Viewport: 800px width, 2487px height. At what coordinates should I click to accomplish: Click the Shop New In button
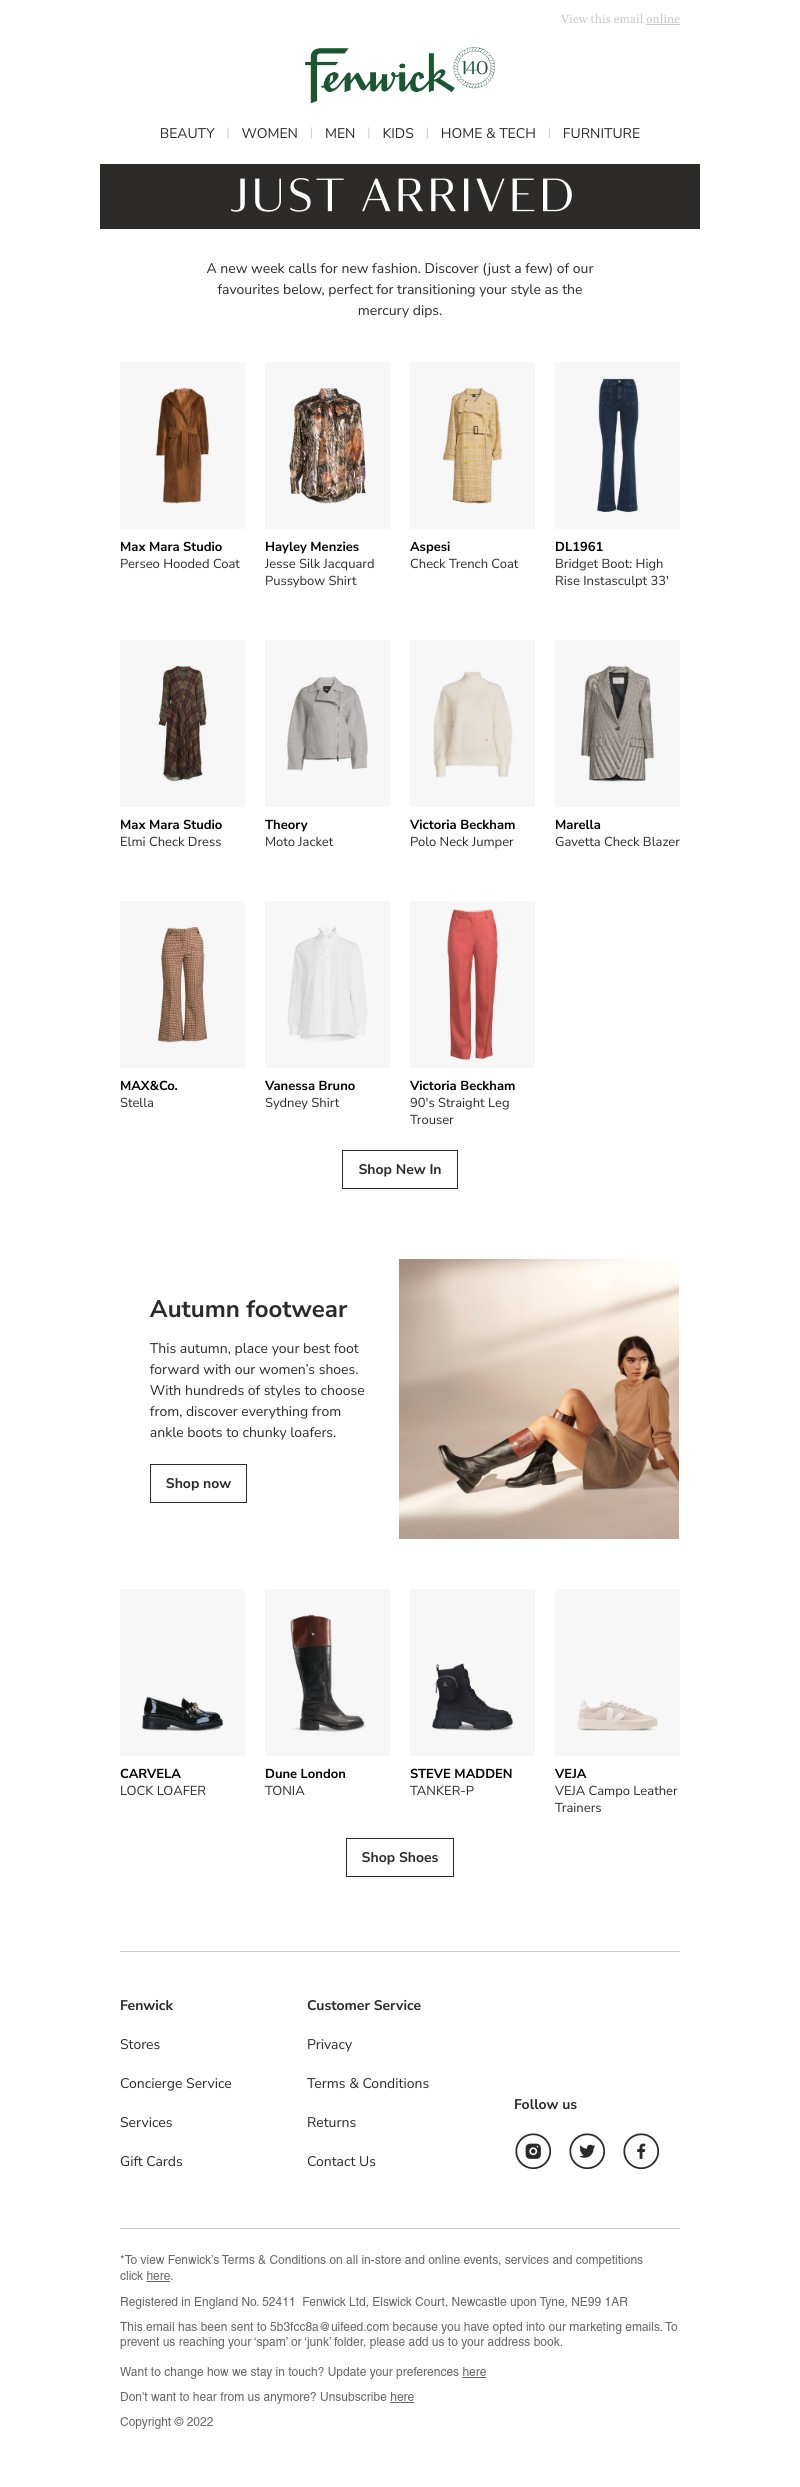tap(400, 1169)
